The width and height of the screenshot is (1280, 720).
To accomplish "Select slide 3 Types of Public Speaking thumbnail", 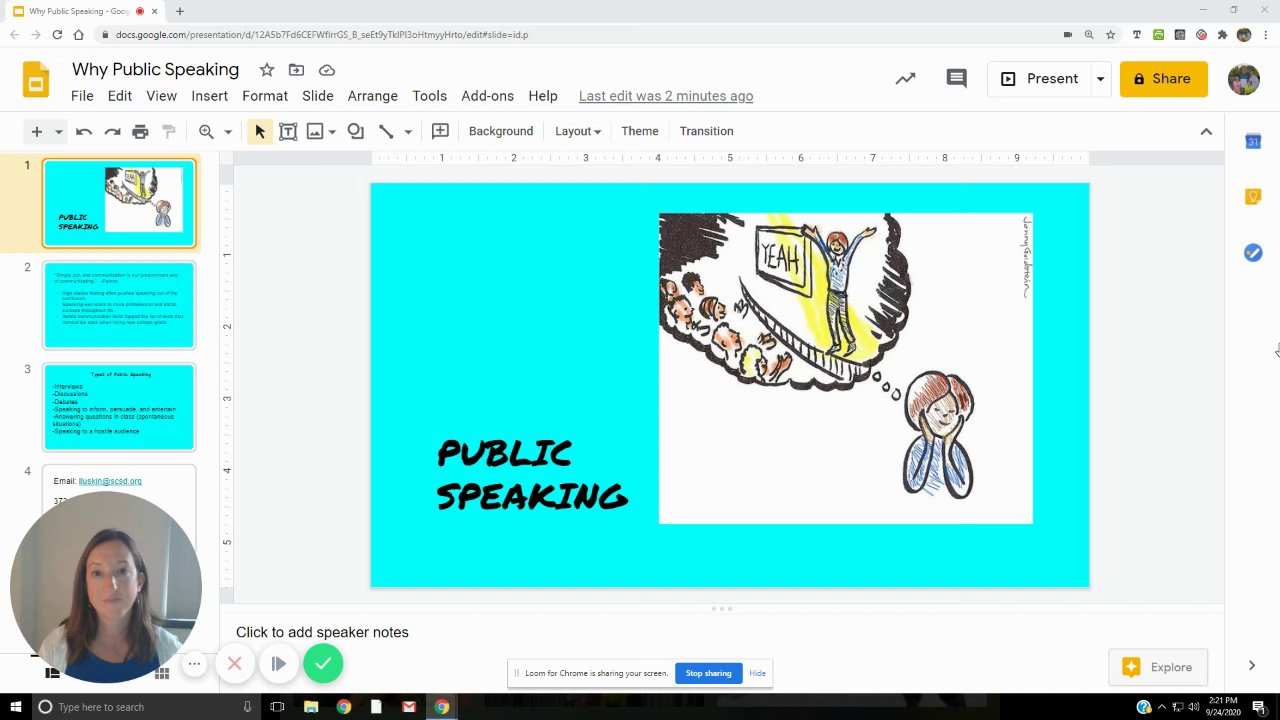I will [119, 407].
